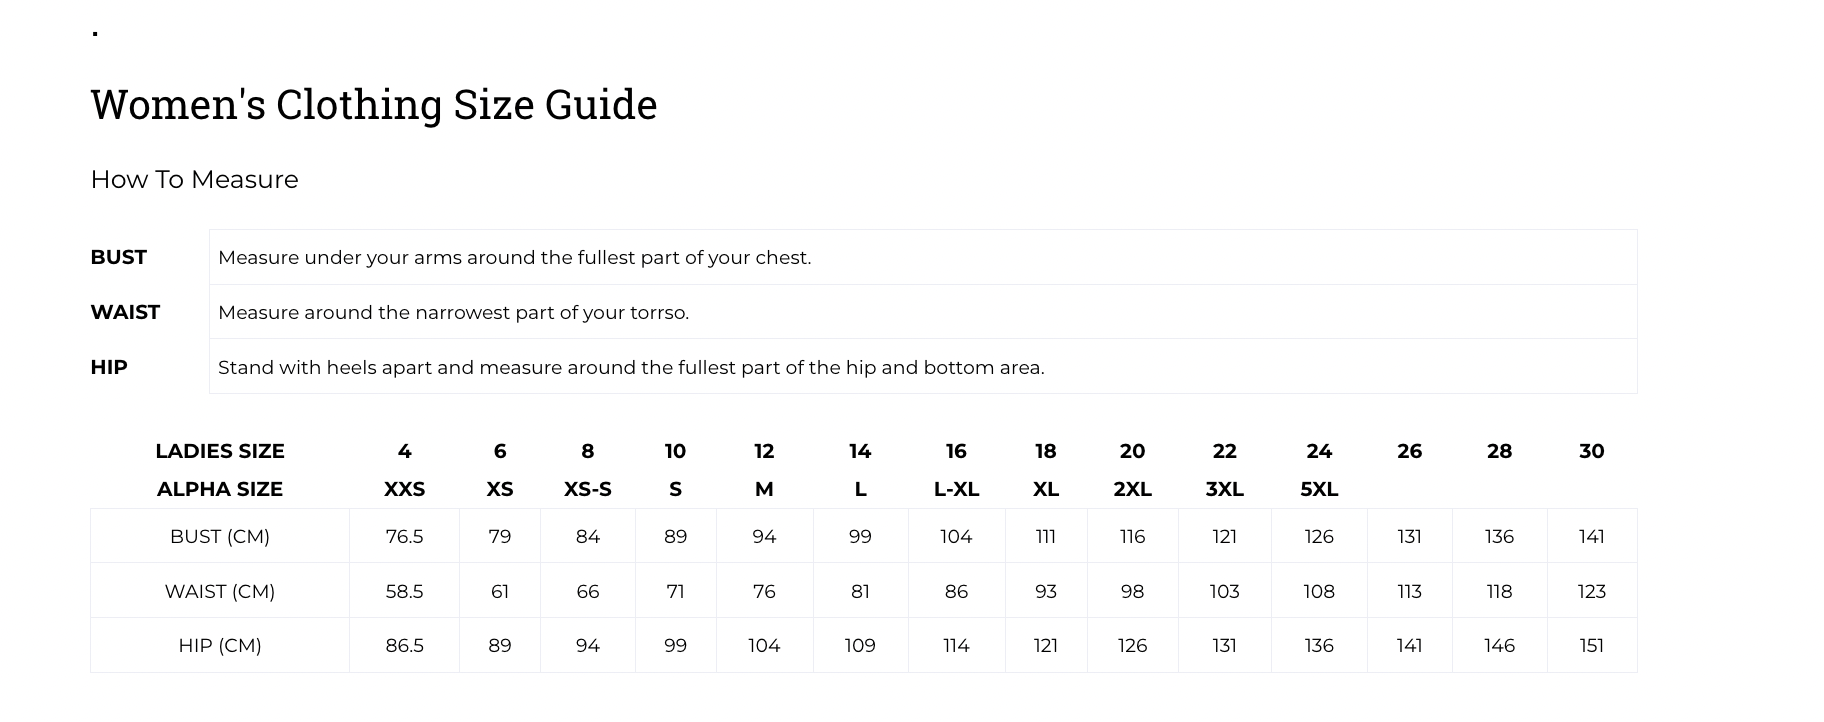Click the Women's Clothing Size Guide heading
The image size is (1824, 722).
tap(373, 105)
